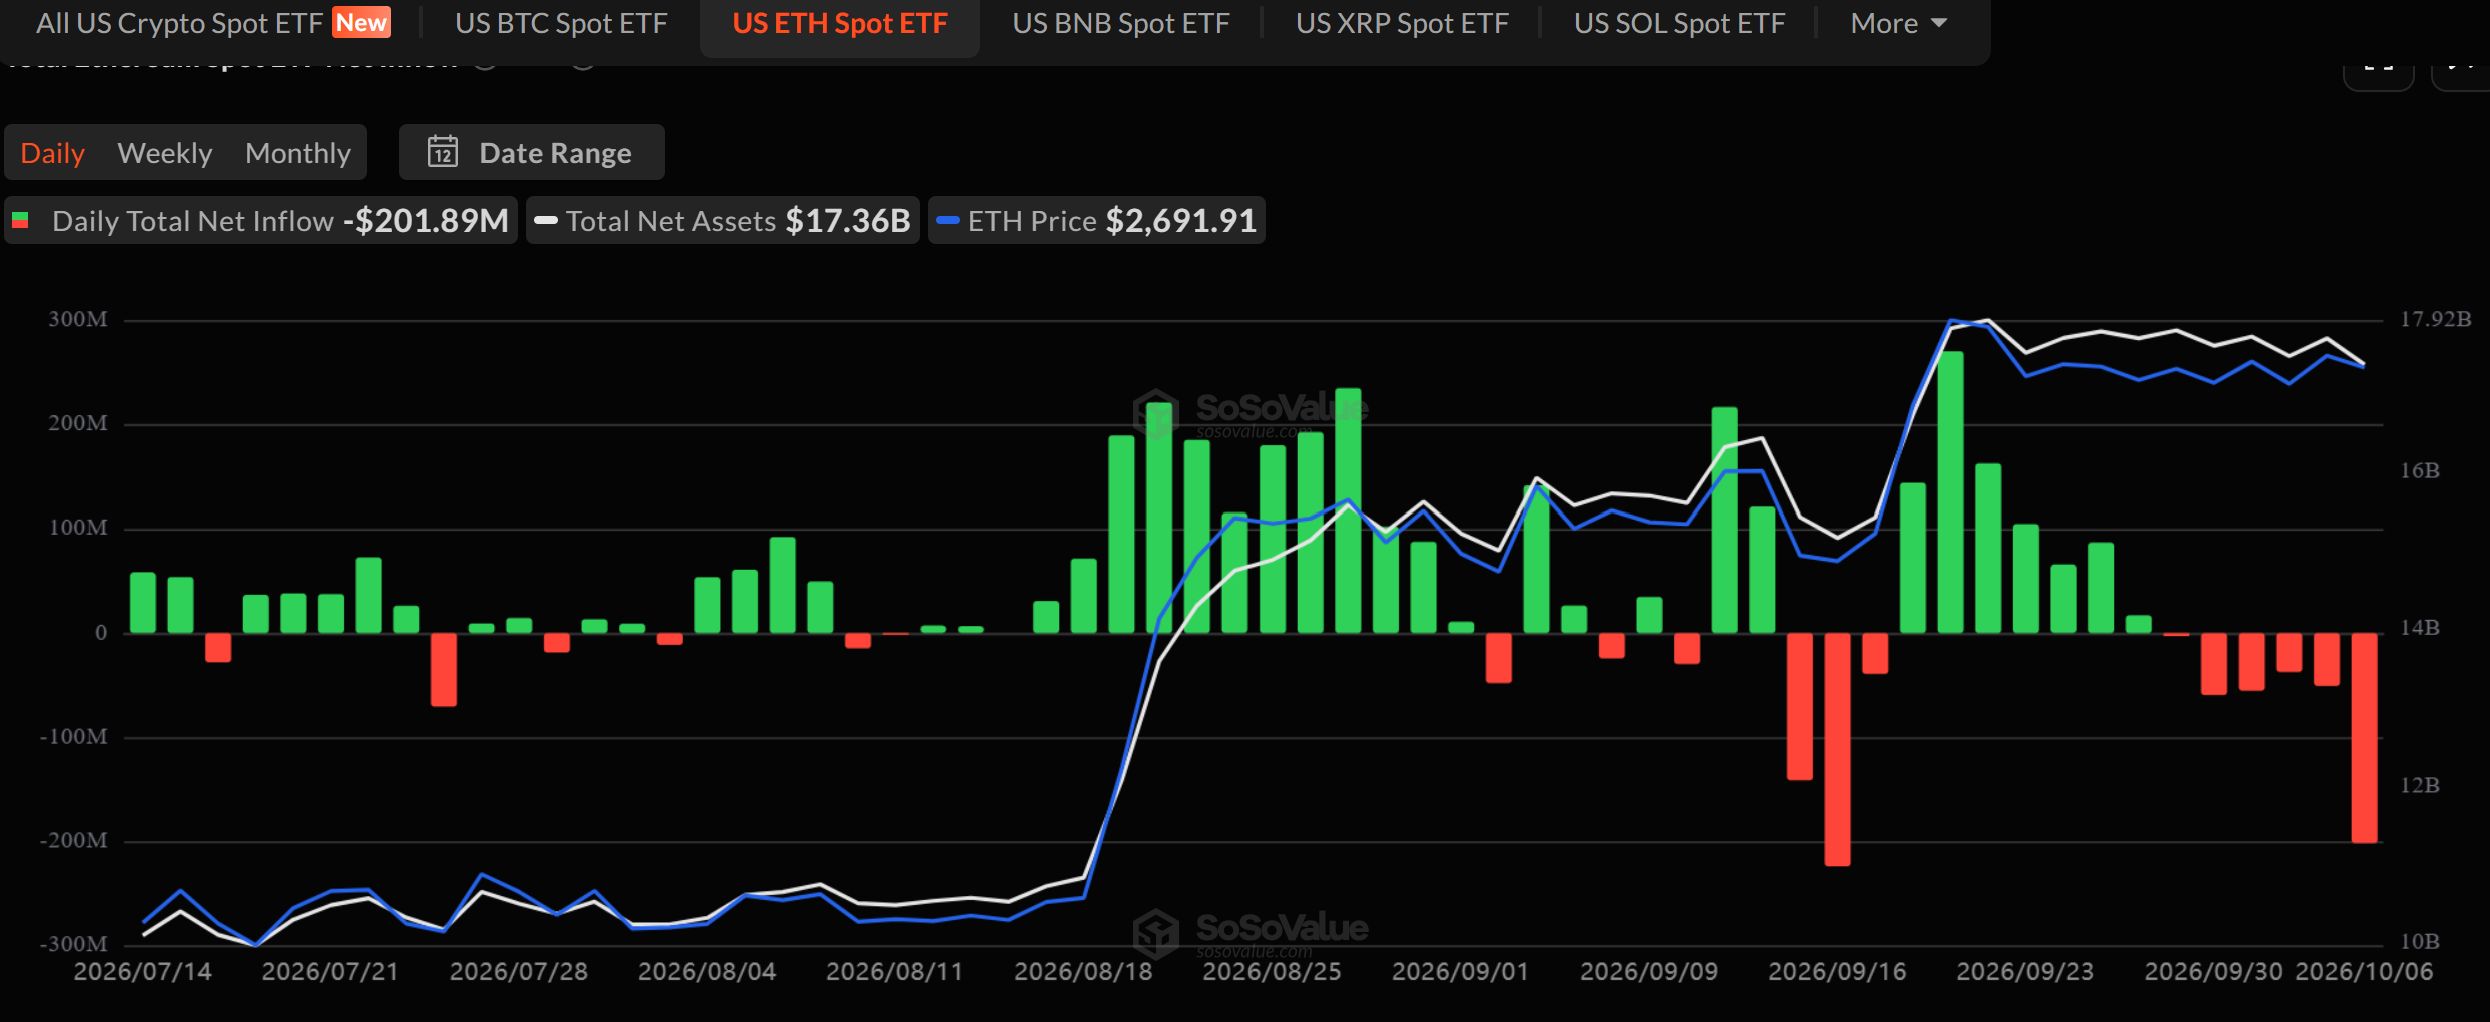
Task: Expand the More dropdown menu
Action: pos(1898,23)
